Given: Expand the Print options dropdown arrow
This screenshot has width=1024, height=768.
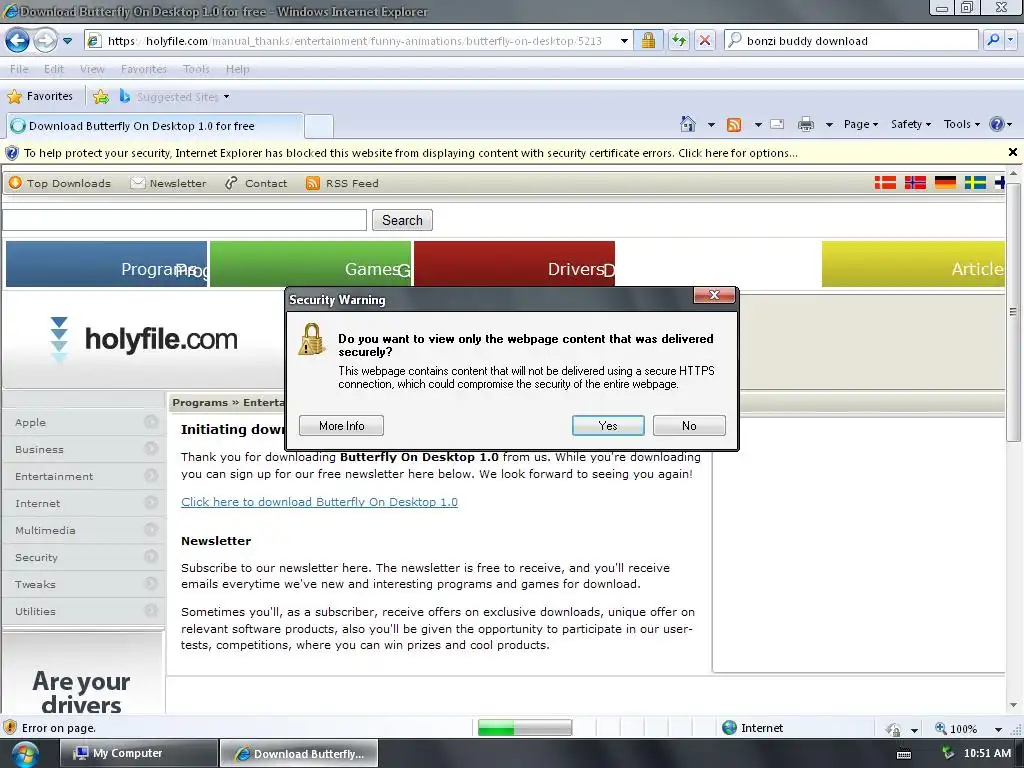Looking at the screenshot, I should click(x=829, y=124).
